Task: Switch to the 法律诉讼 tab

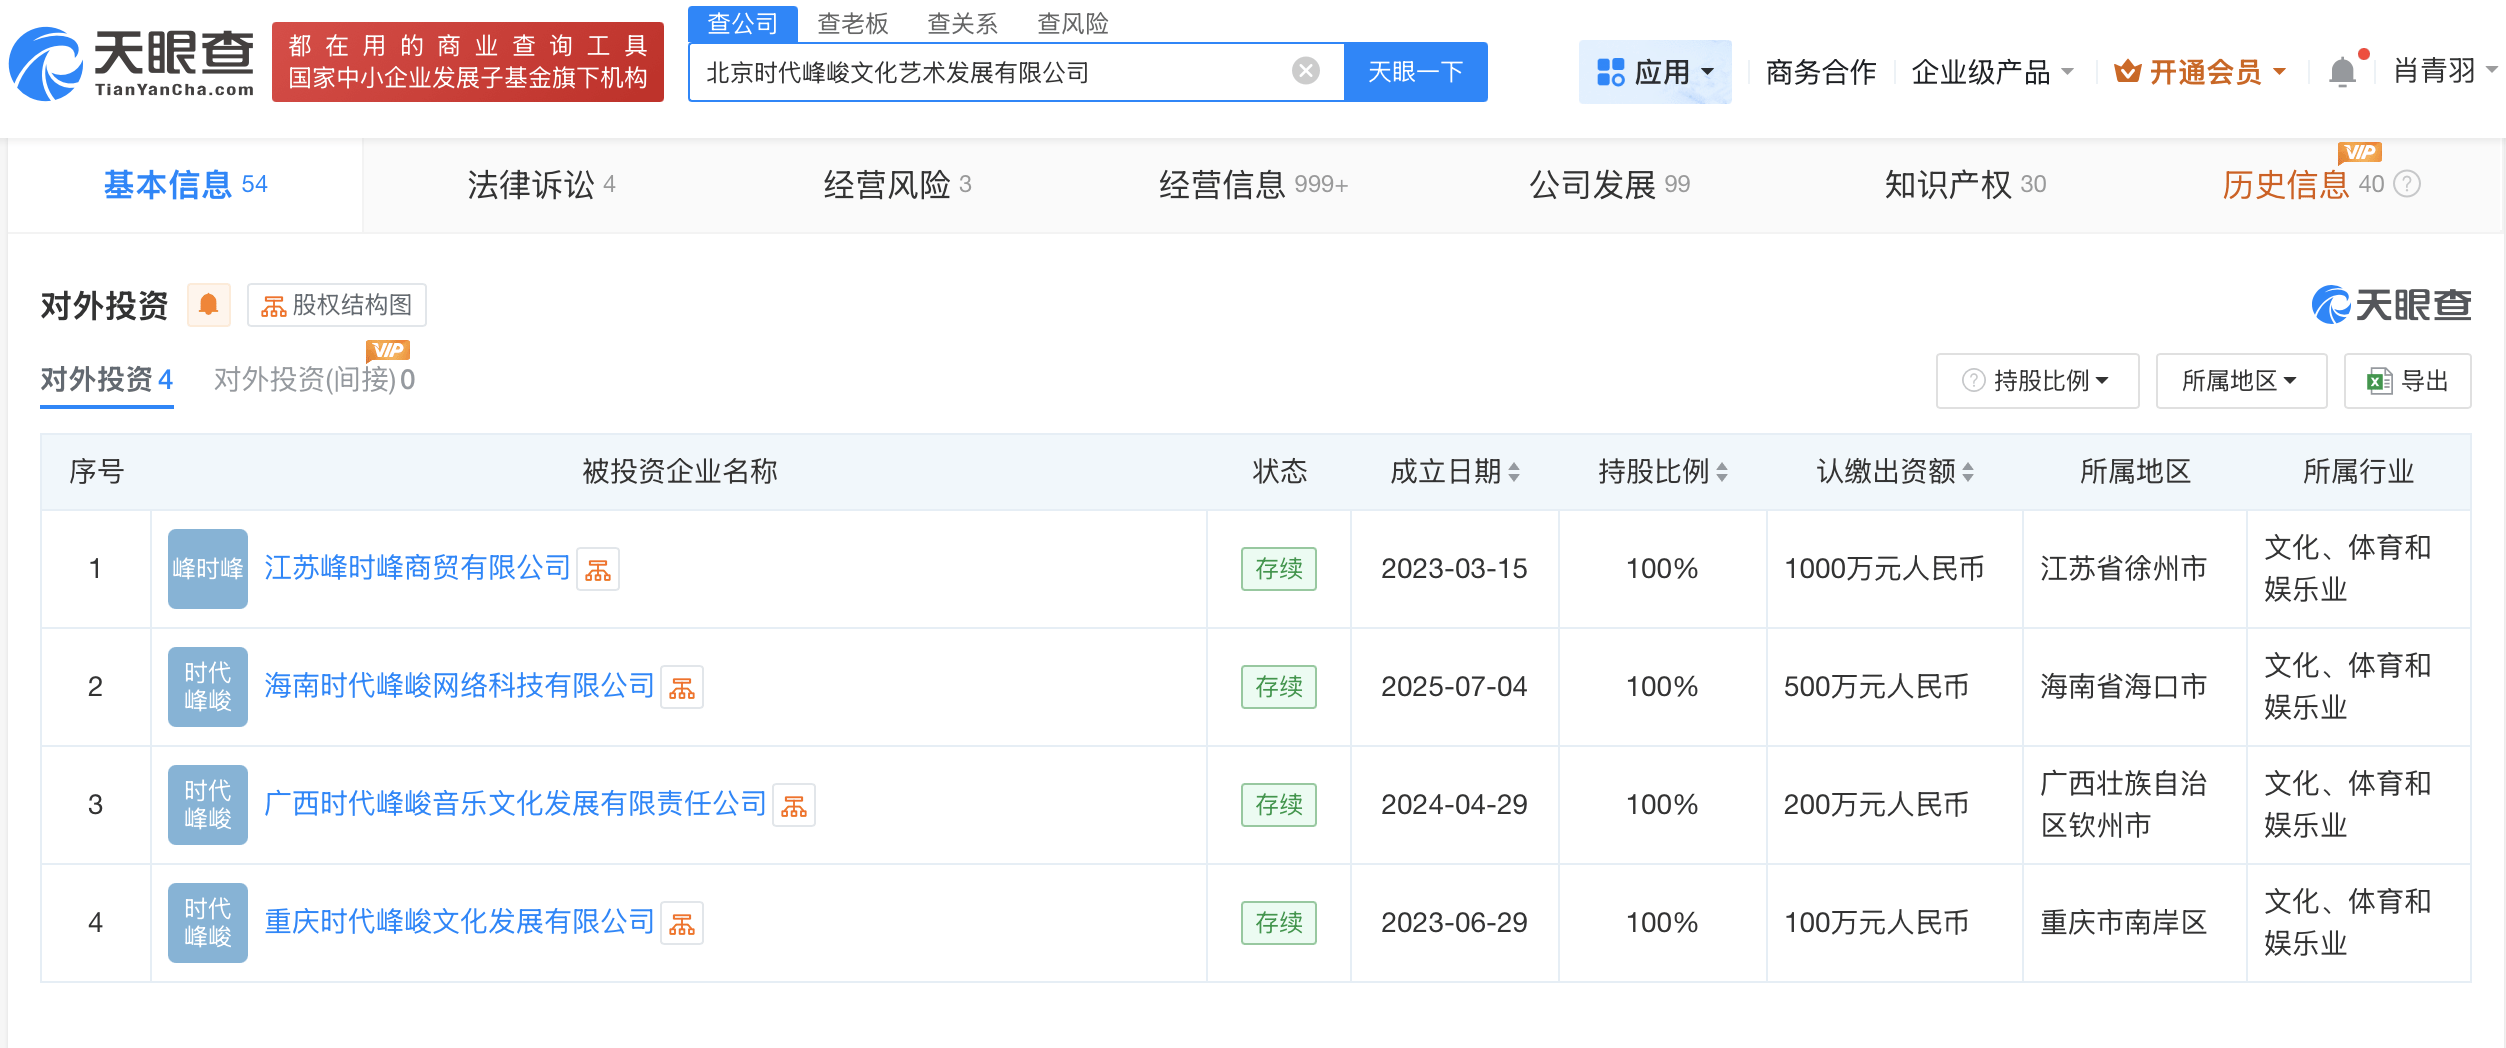Action: click(541, 184)
